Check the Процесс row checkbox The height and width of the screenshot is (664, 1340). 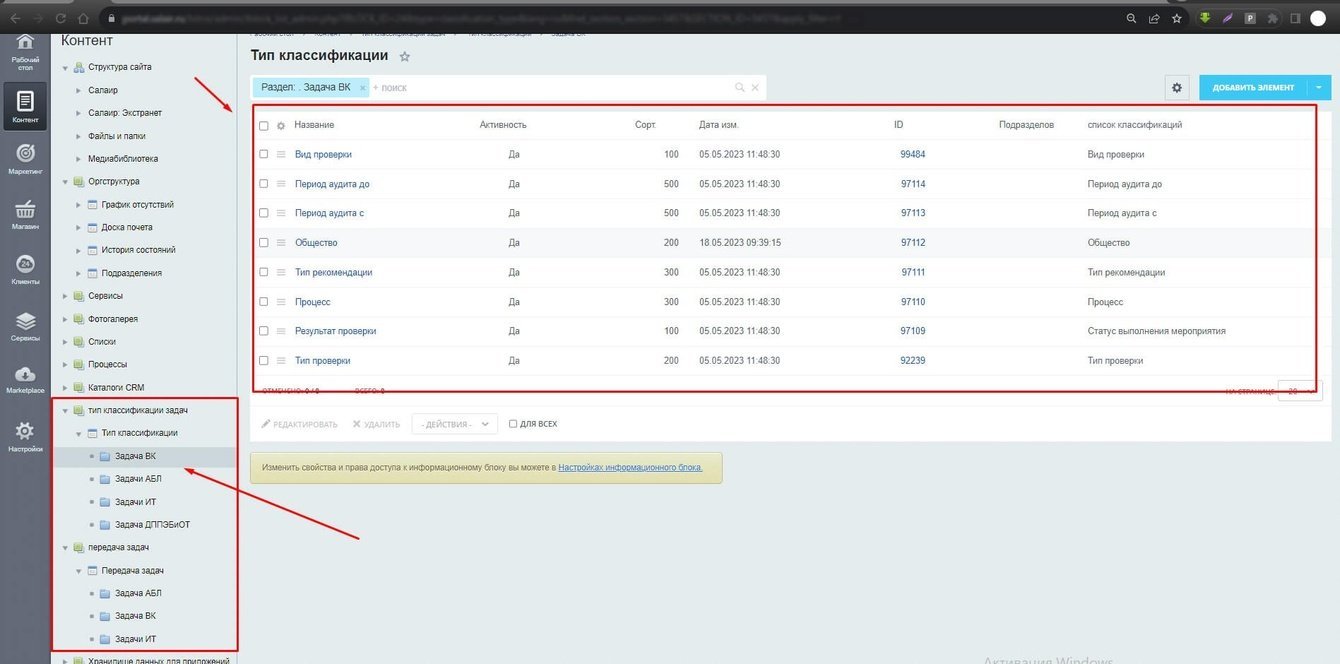click(264, 302)
